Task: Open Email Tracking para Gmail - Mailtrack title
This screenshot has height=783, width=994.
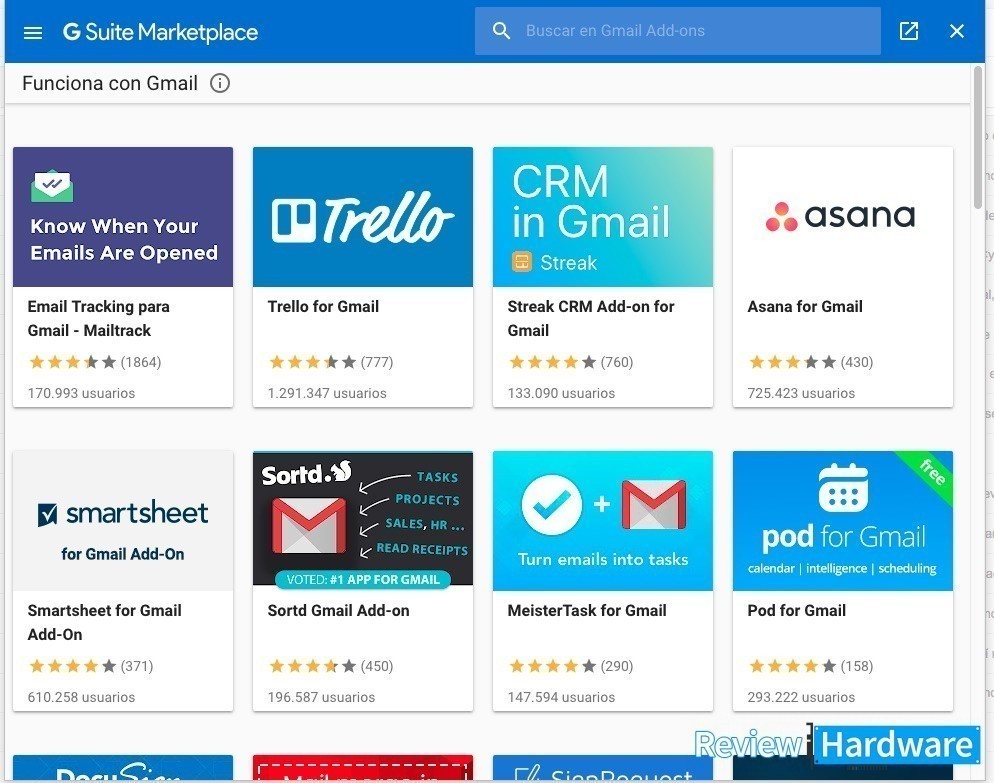Action: 98,318
